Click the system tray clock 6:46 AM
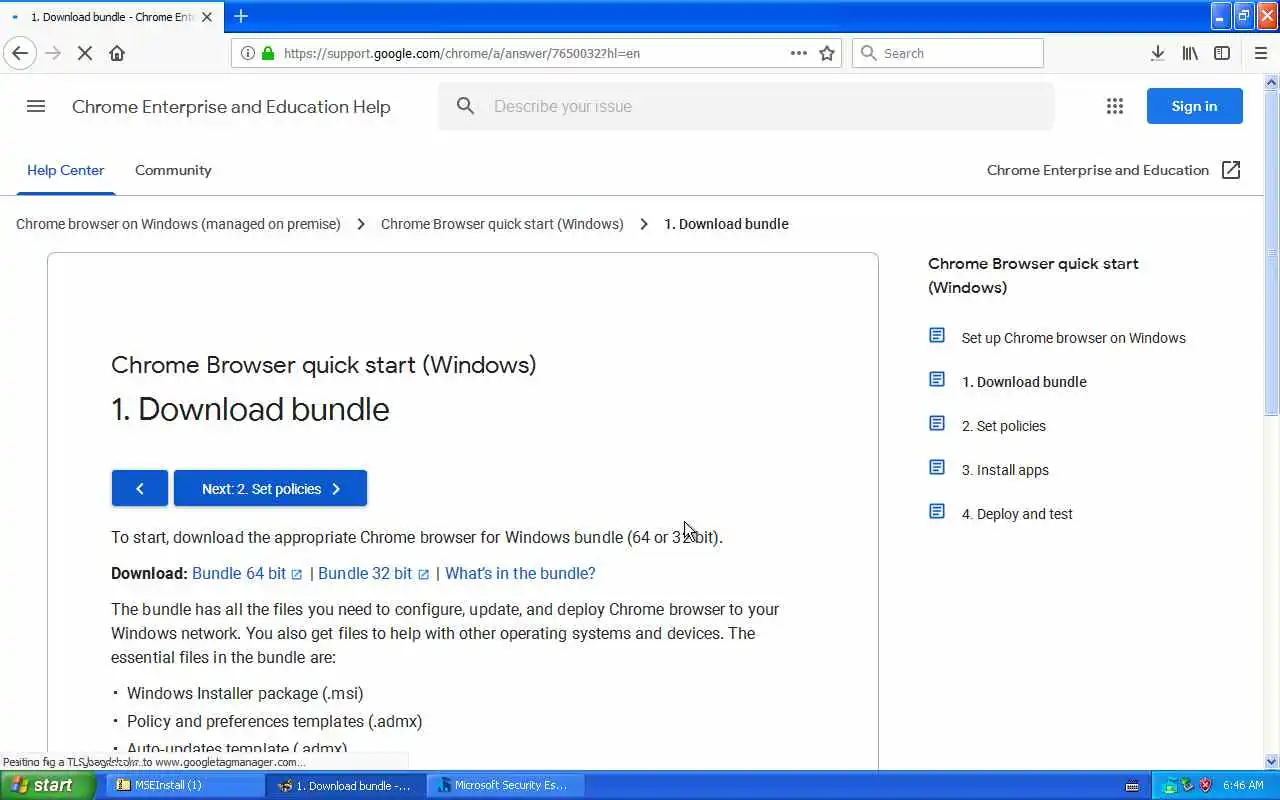 pyautogui.click(x=1243, y=785)
